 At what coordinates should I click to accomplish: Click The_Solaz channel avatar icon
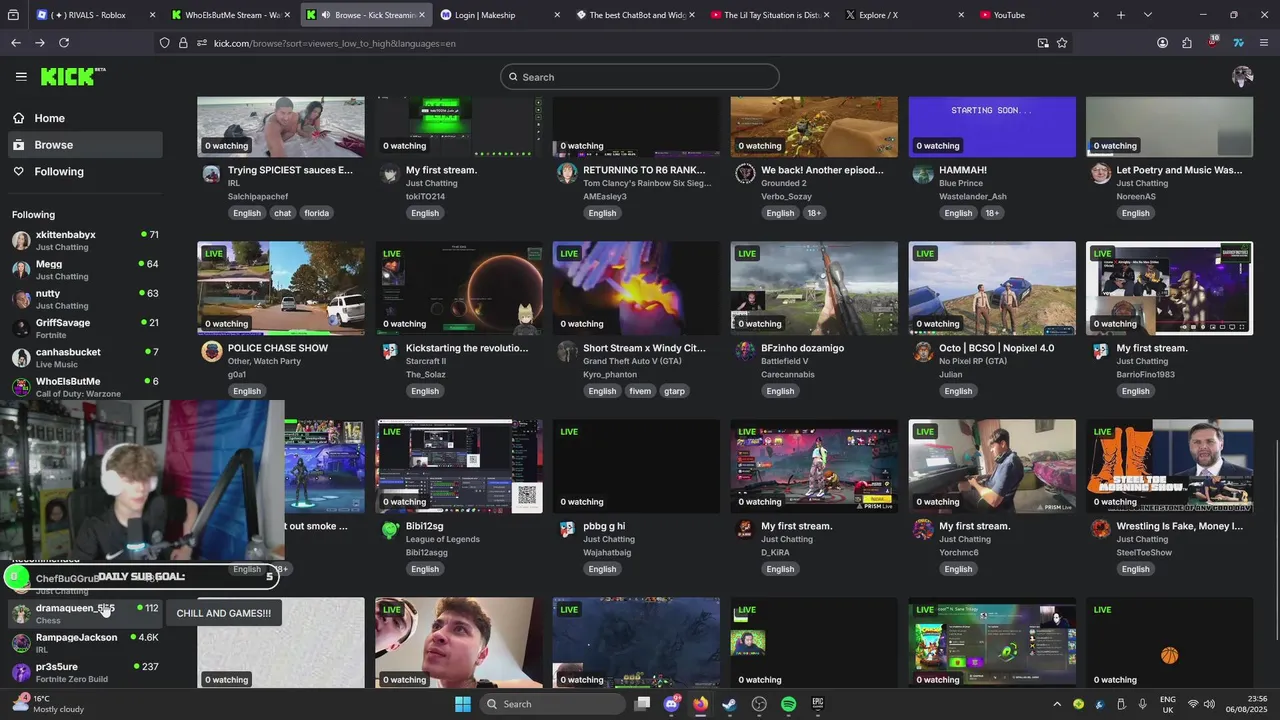tap(389, 351)
